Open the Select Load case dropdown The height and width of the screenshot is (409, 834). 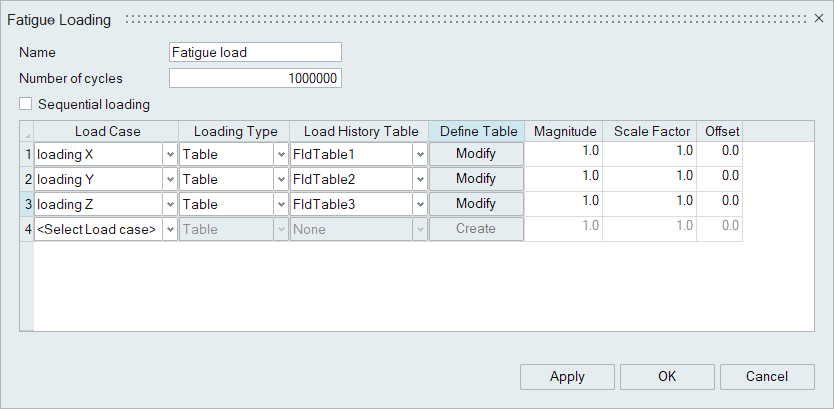(x=170, y=229)
